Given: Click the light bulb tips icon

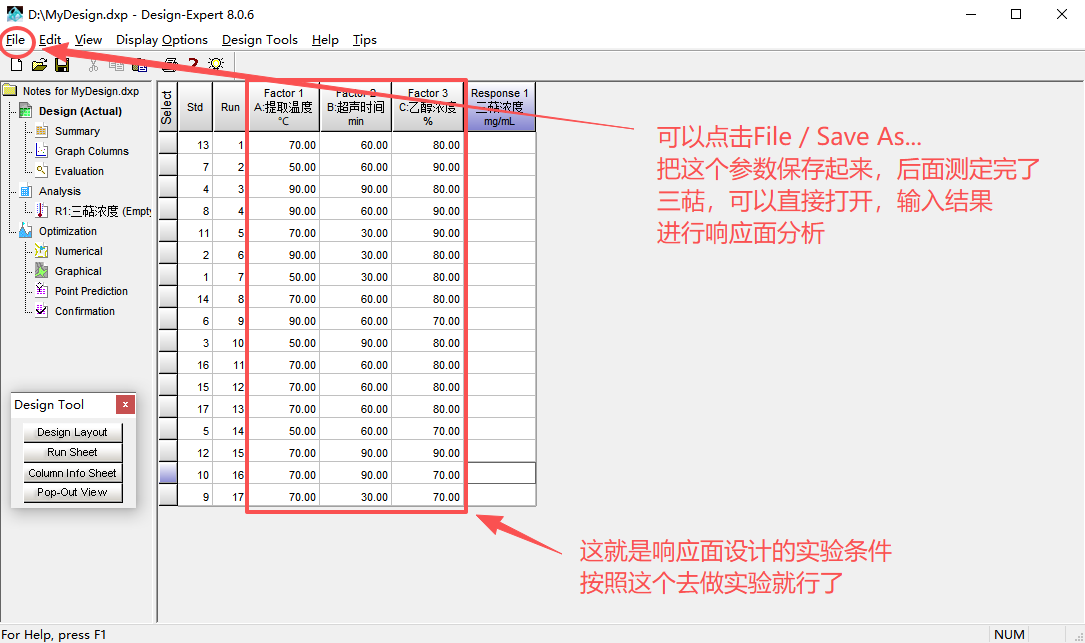Looking at the screenshot, I should point(215,65).
